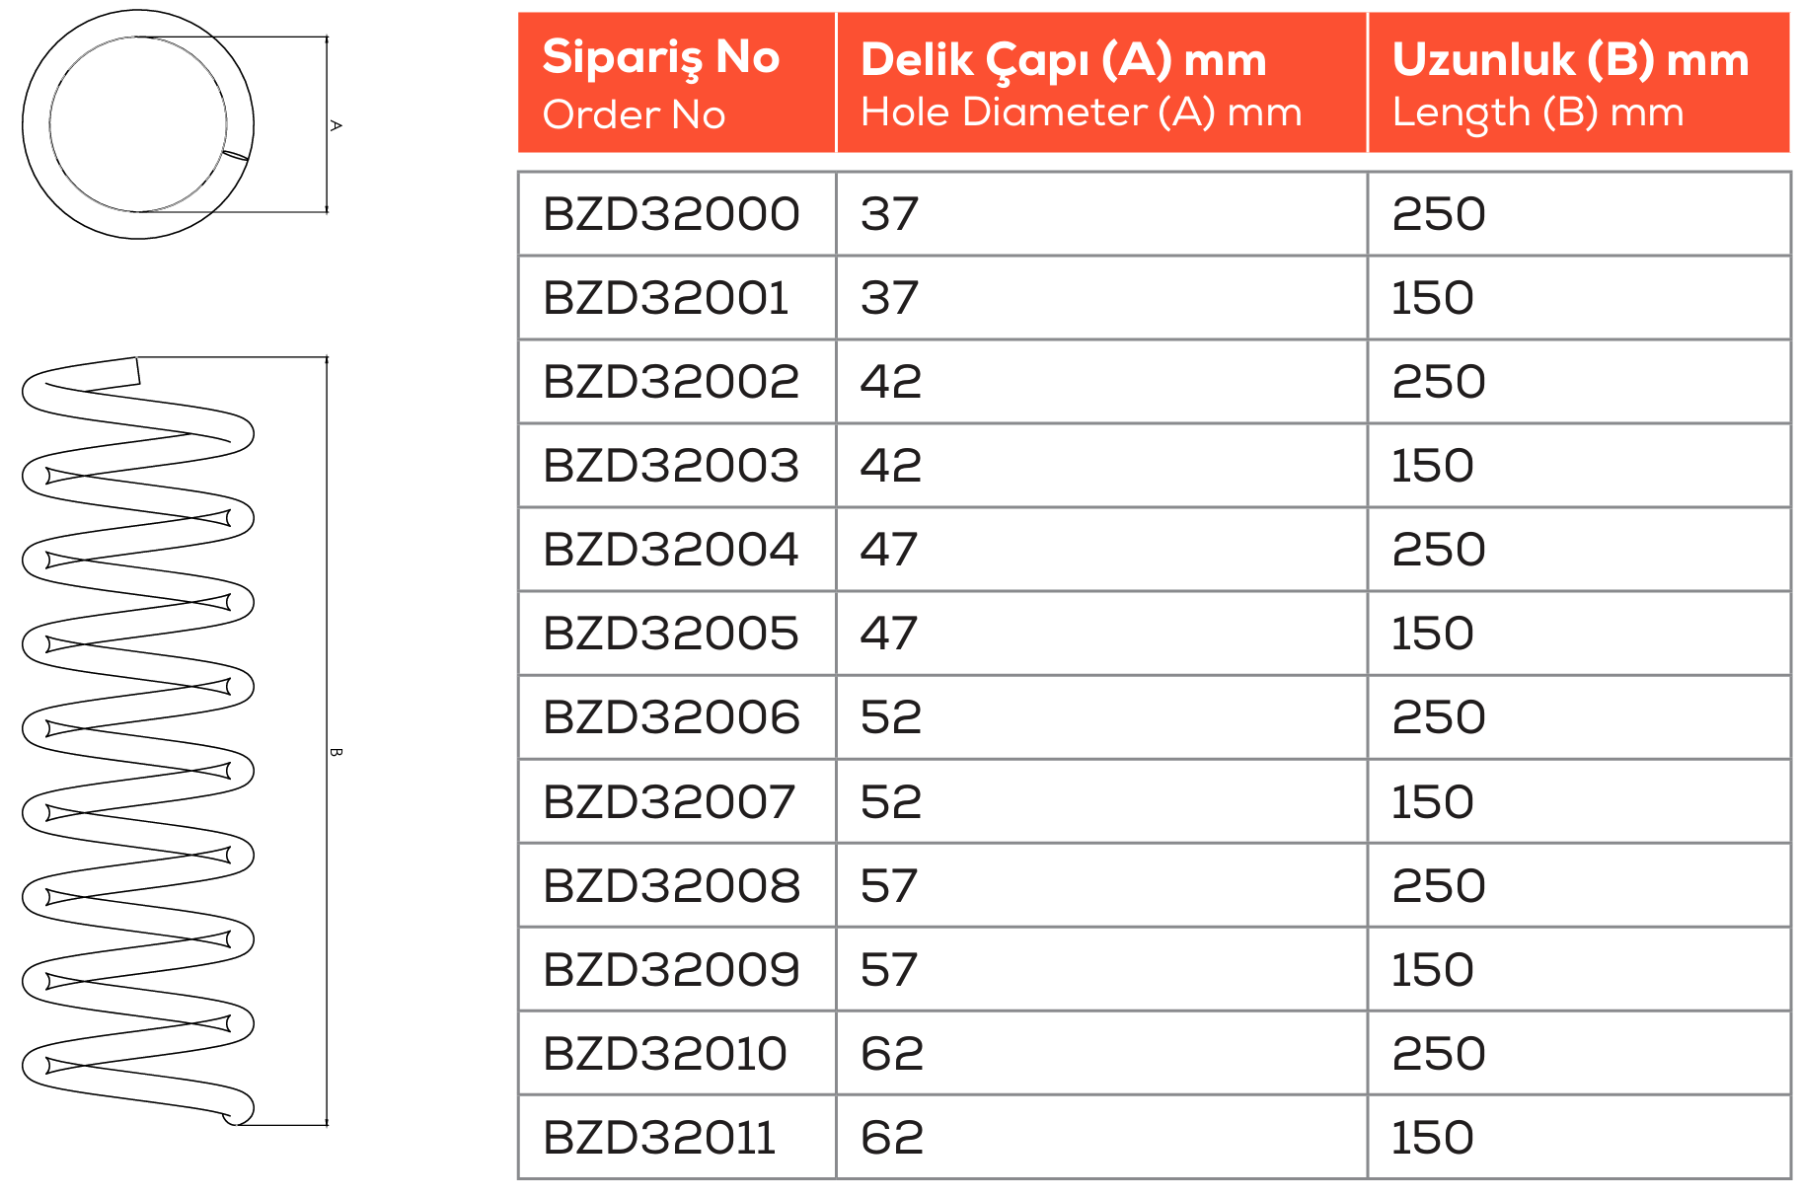Select the BZD32010 order cell
This screenshot has width=1800, height=1198.
click(x=665, y=1054)
